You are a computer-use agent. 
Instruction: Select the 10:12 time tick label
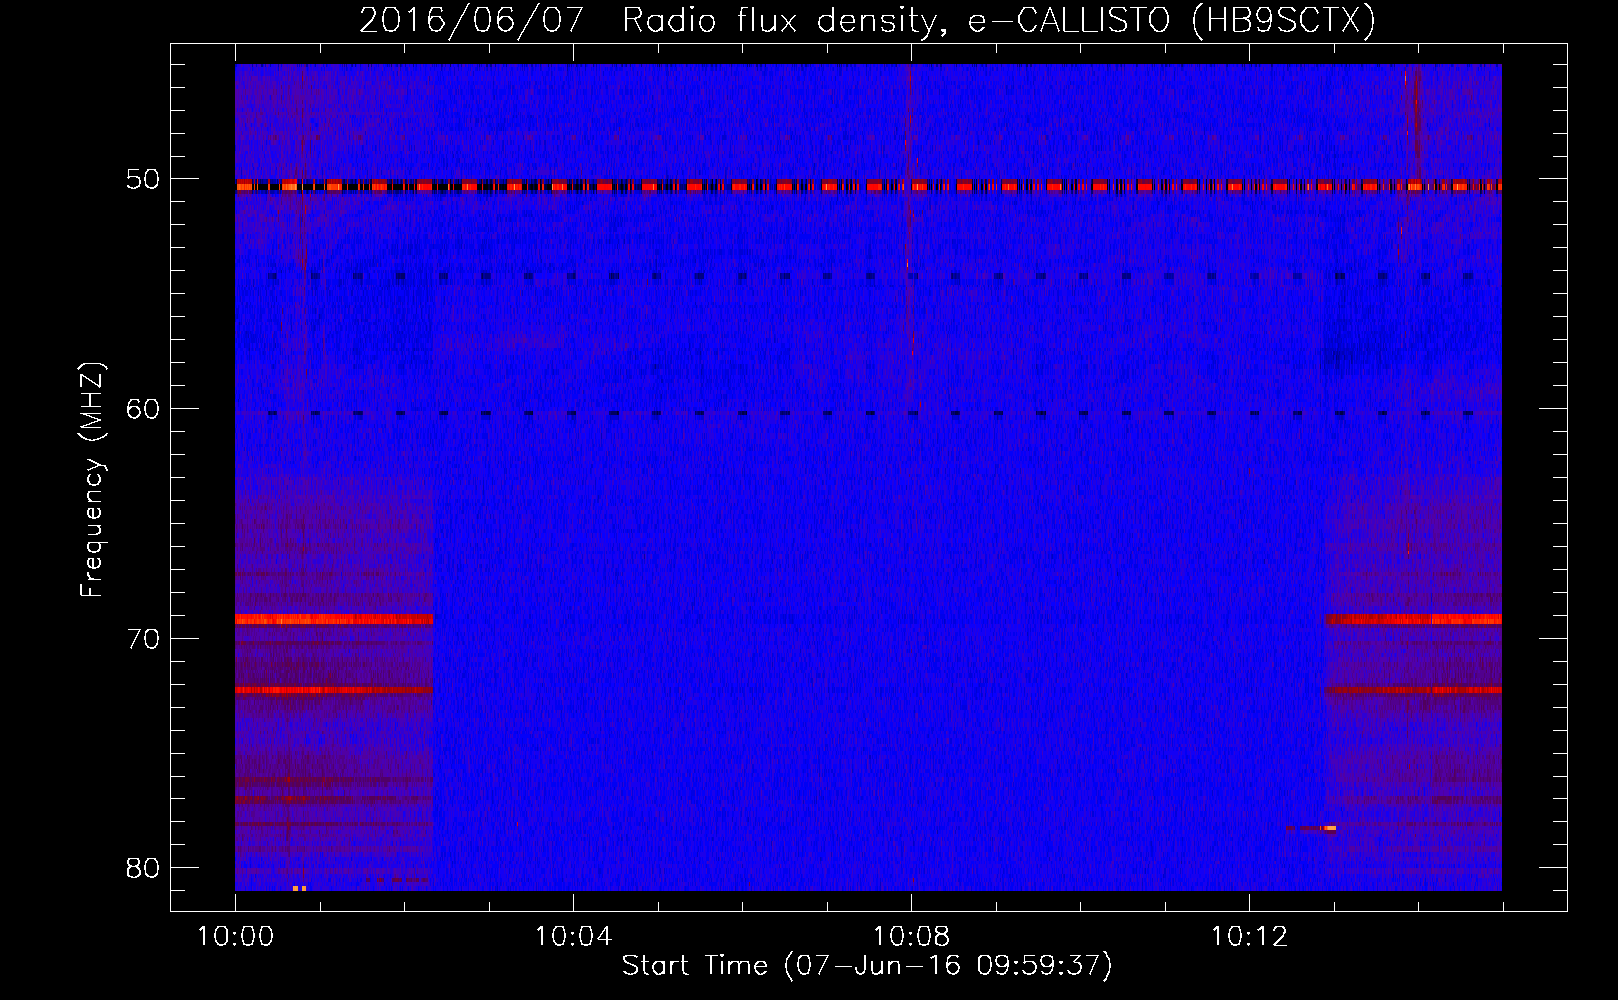[1248, 937]
